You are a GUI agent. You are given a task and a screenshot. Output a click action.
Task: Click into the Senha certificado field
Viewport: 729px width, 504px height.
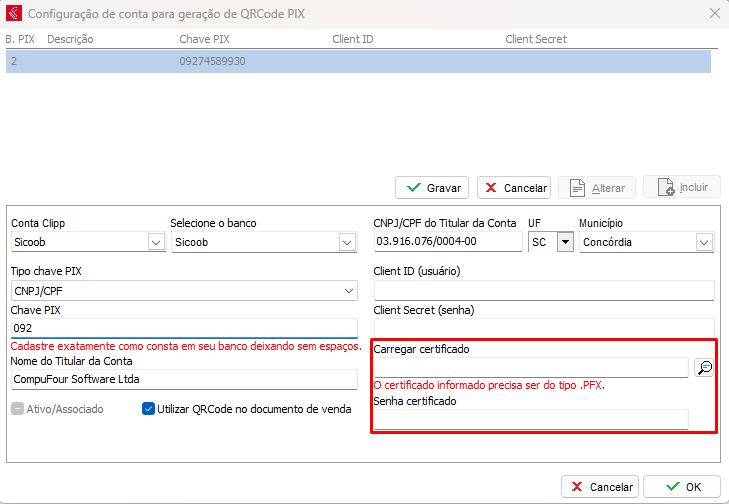(x=530, y=419)
